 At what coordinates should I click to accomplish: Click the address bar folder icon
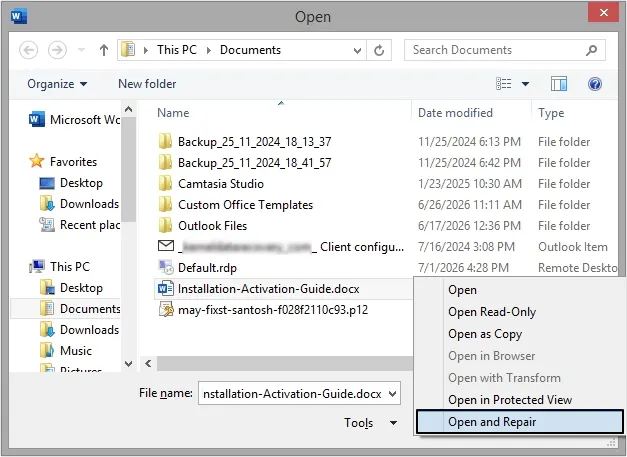[x=128, y=50]
